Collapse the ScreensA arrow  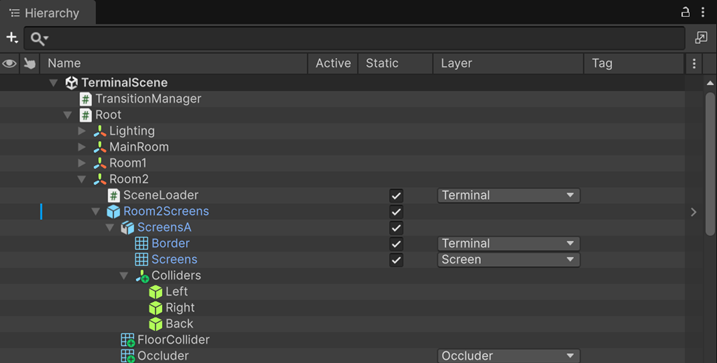[110, 227]
